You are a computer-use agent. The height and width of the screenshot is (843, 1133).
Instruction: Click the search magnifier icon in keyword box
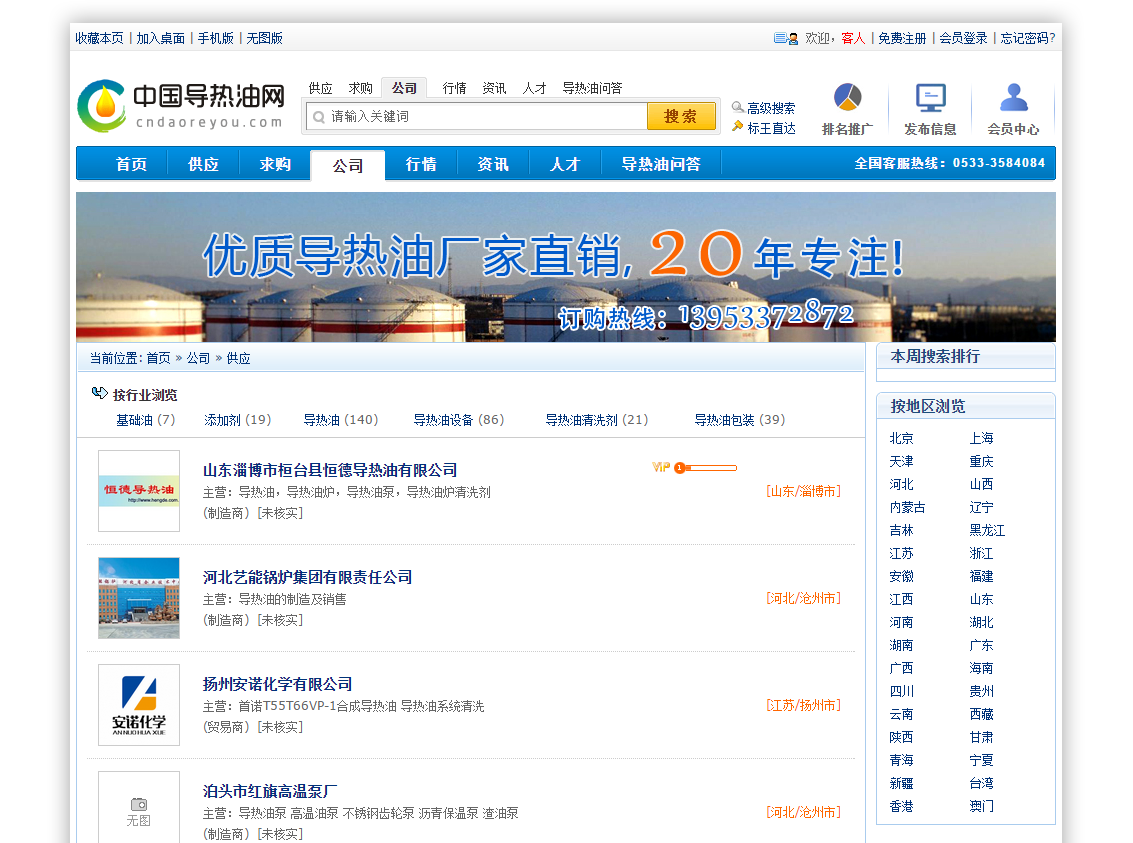tap(319, 117)
